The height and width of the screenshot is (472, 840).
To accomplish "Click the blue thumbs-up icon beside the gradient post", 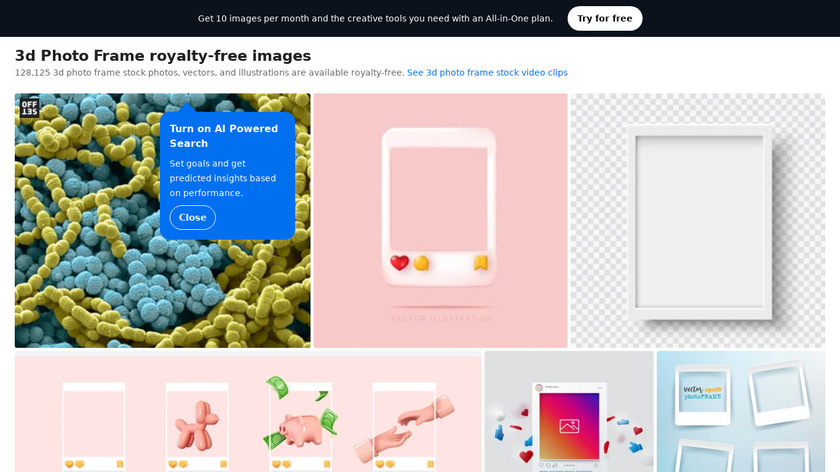I will click(499, 433).
